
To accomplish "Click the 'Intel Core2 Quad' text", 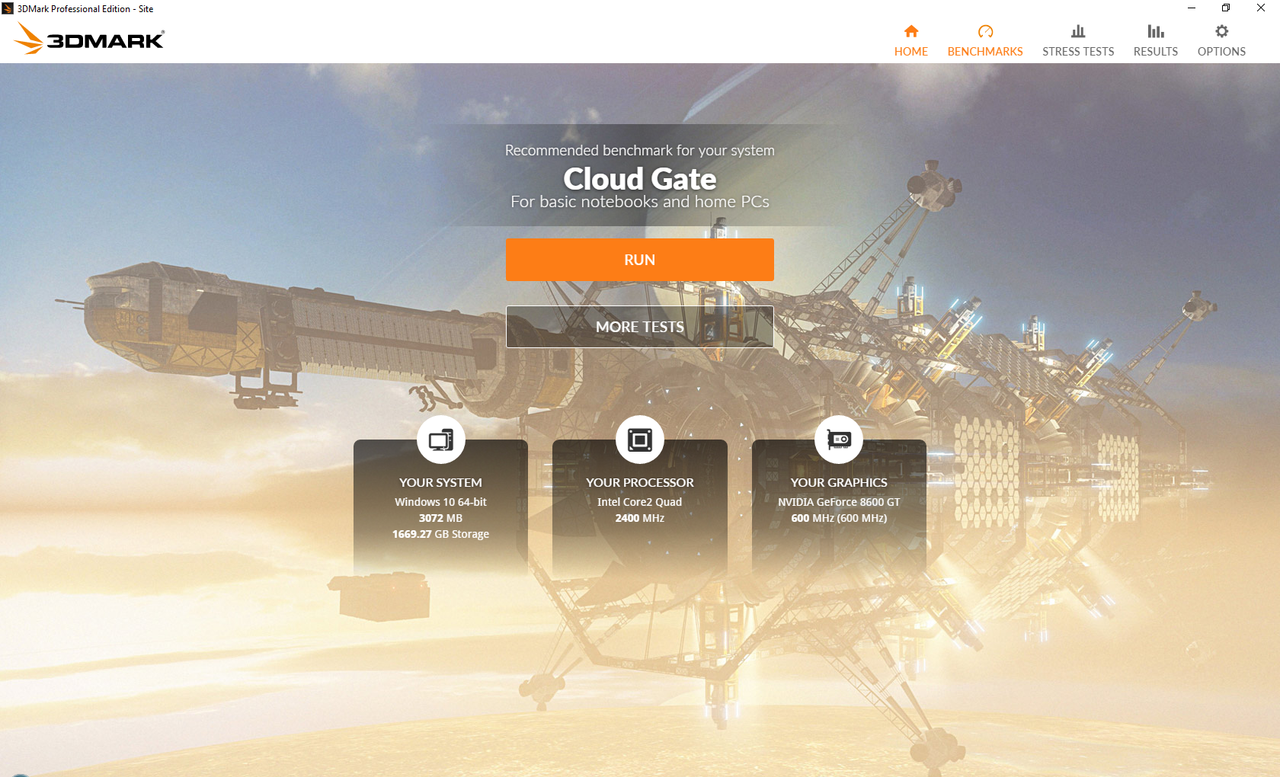I will click(x=640, y=502).
